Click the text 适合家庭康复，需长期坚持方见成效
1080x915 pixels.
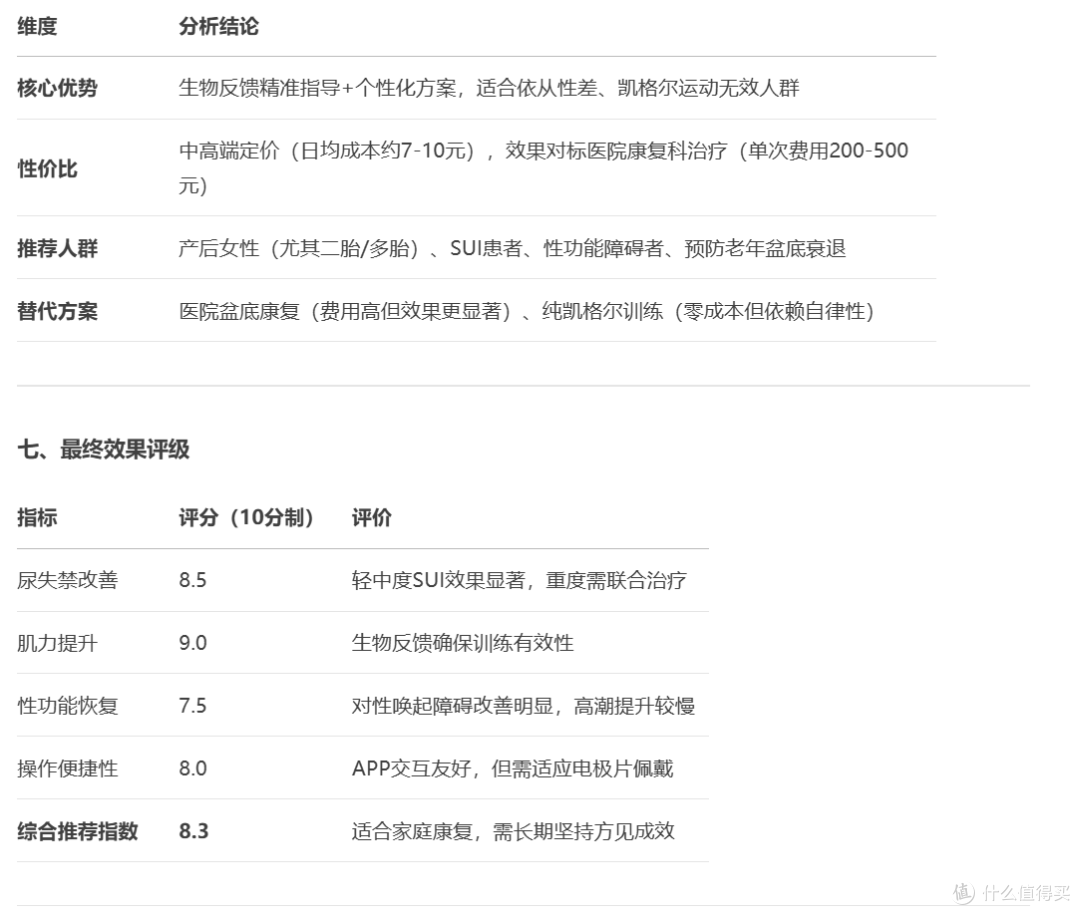(x=512, y=831)
